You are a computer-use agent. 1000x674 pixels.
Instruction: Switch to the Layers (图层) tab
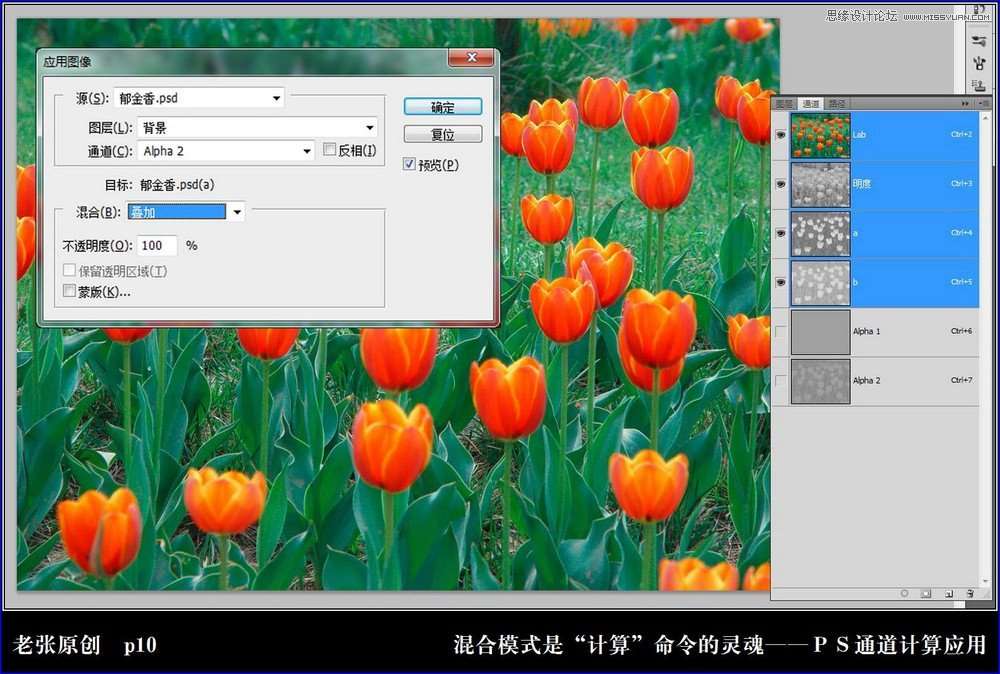point(784,103)
